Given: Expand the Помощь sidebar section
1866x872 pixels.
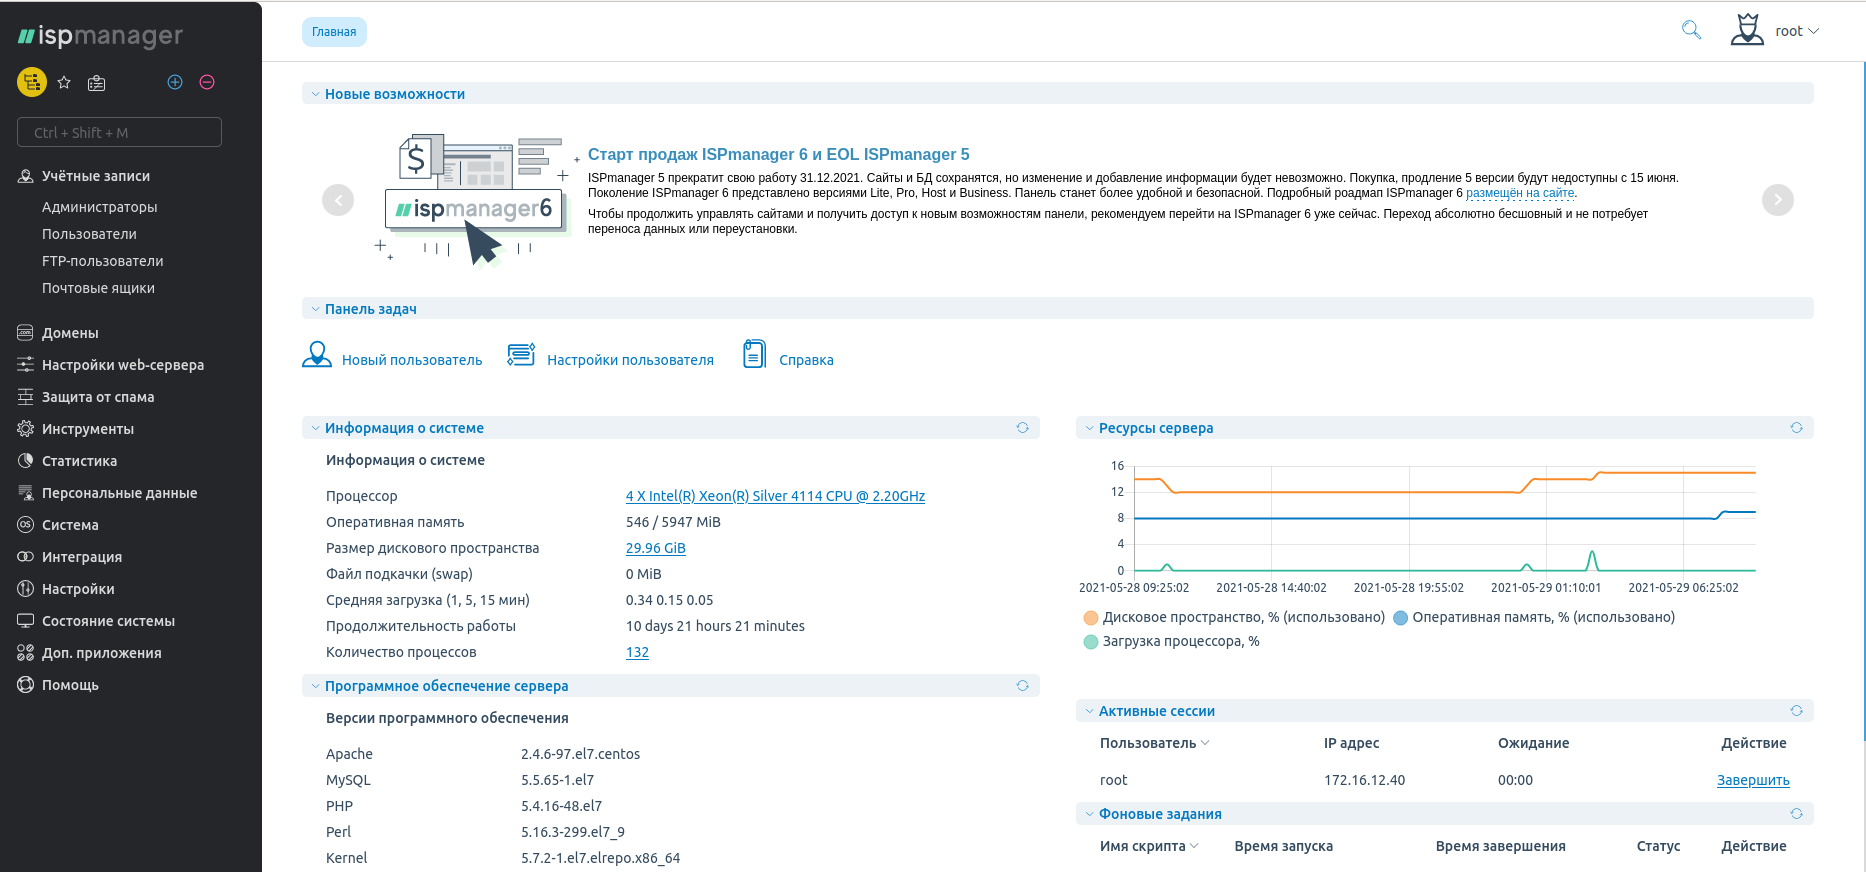Looking at the screenshot, I should click(70, 685).
